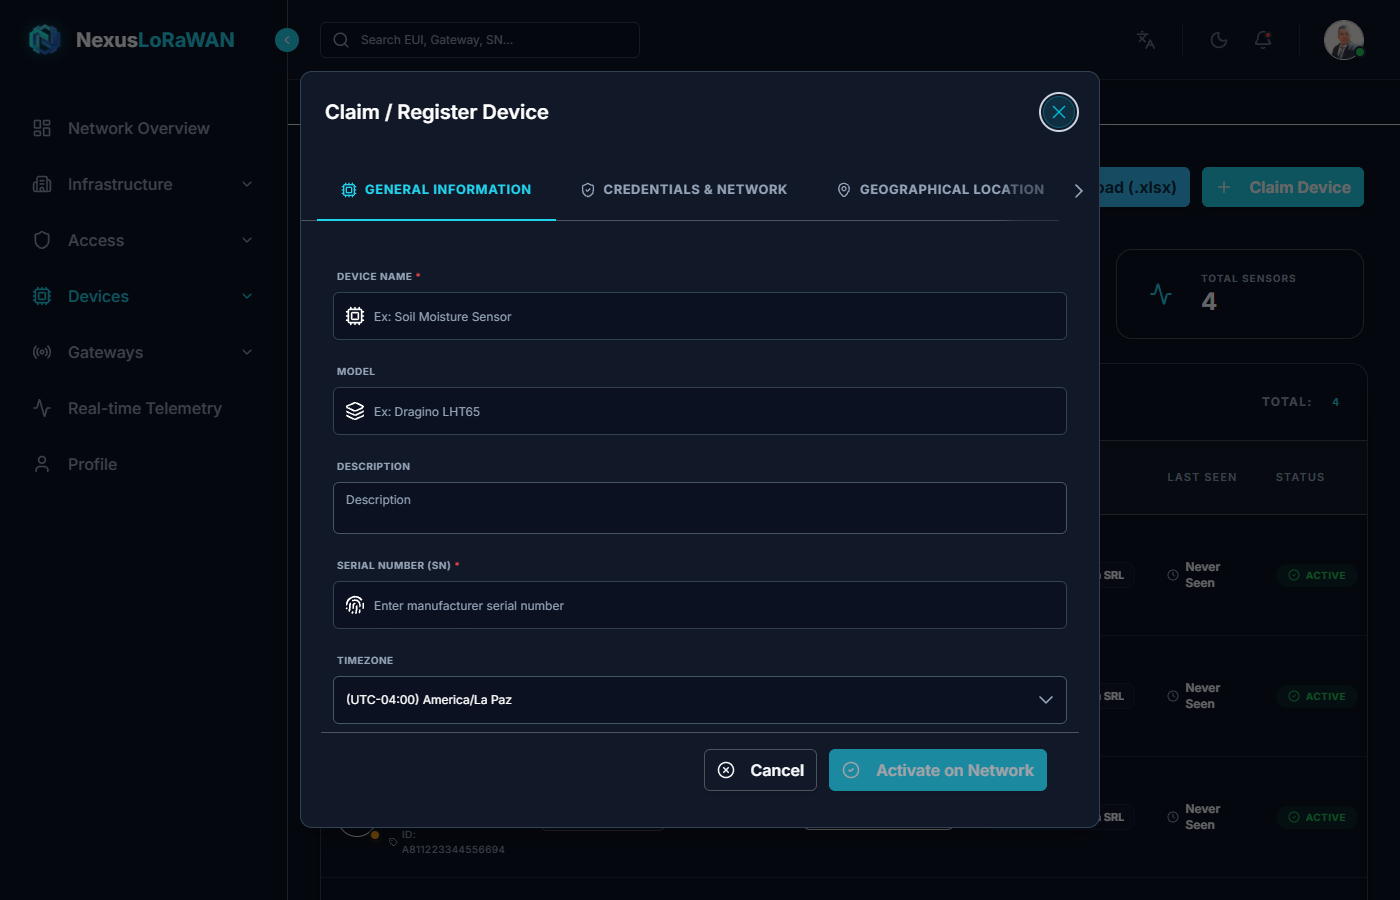Open the notifications bell

[x=1263, y=40]
